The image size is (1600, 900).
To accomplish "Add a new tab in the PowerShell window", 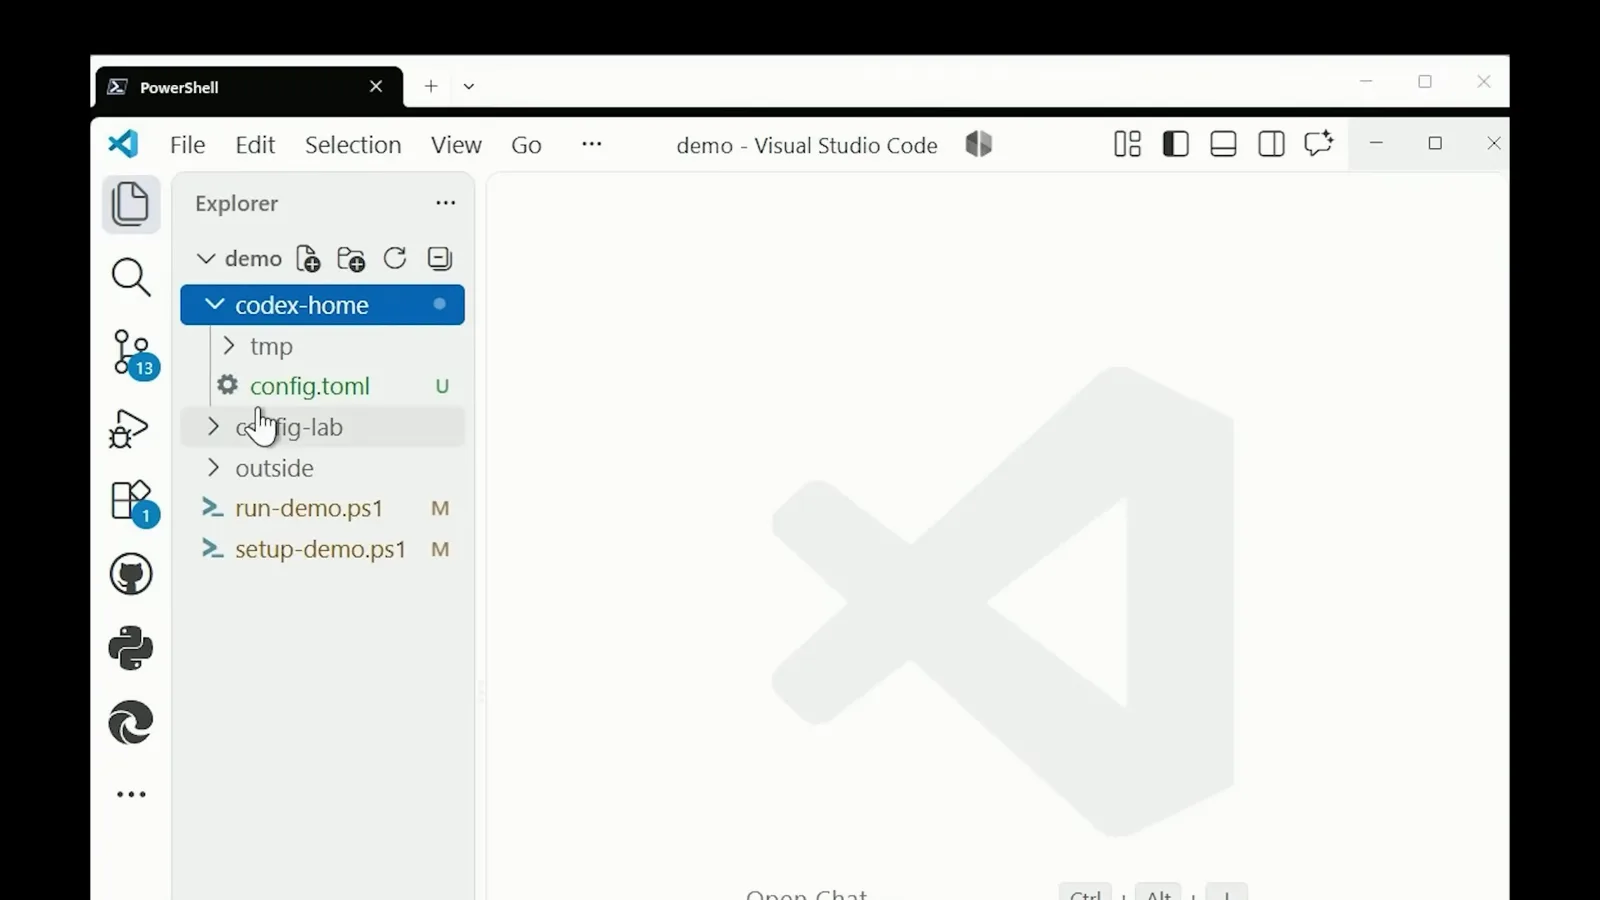I will 431,87.
